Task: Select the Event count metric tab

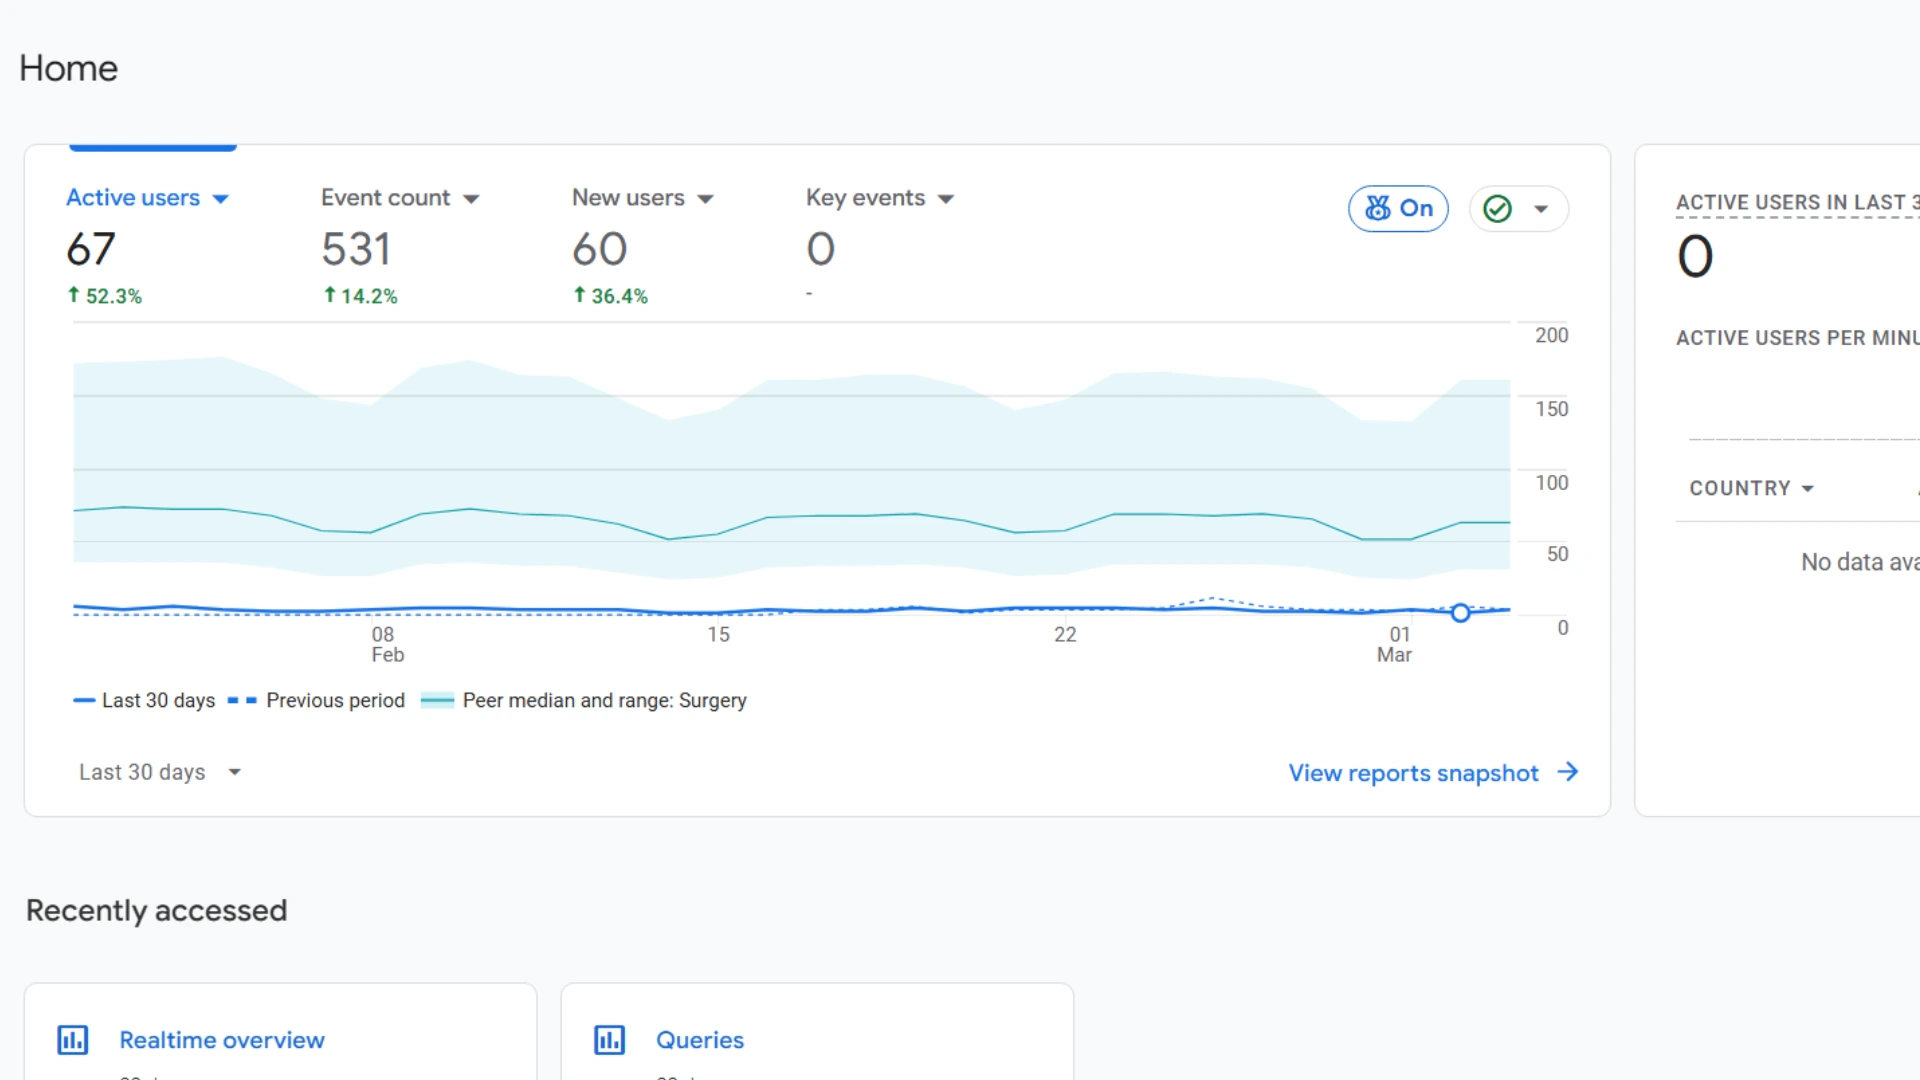Action: coord(385,198)
